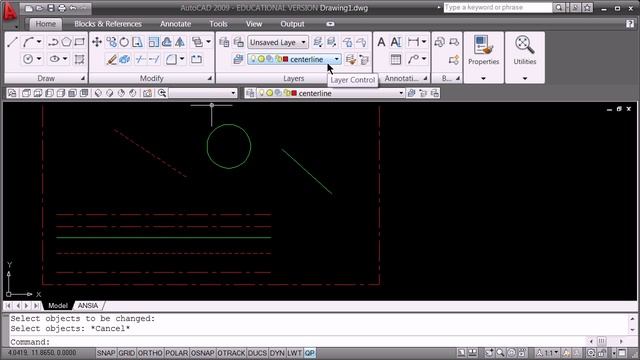The image size is (640, 360).
Task: Open the visual style dropdown in toolbar
Action: click(x=233, y=93)
